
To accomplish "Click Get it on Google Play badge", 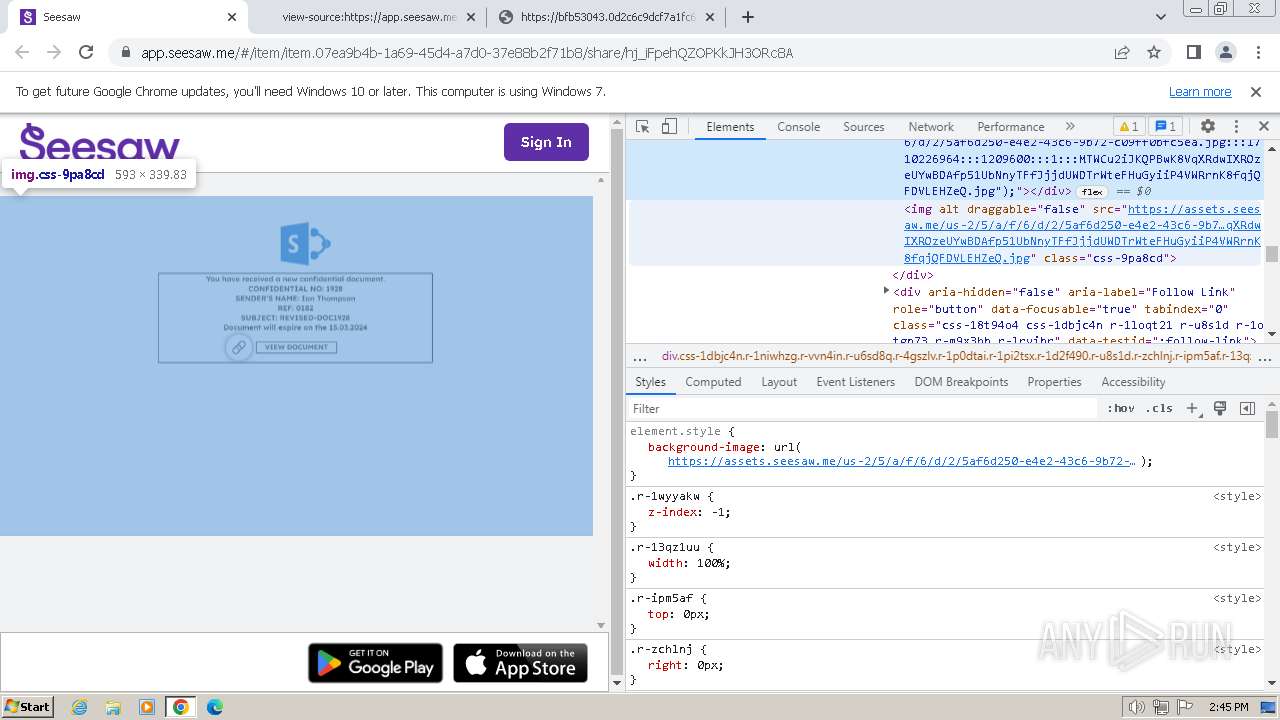I will point(375,663).
